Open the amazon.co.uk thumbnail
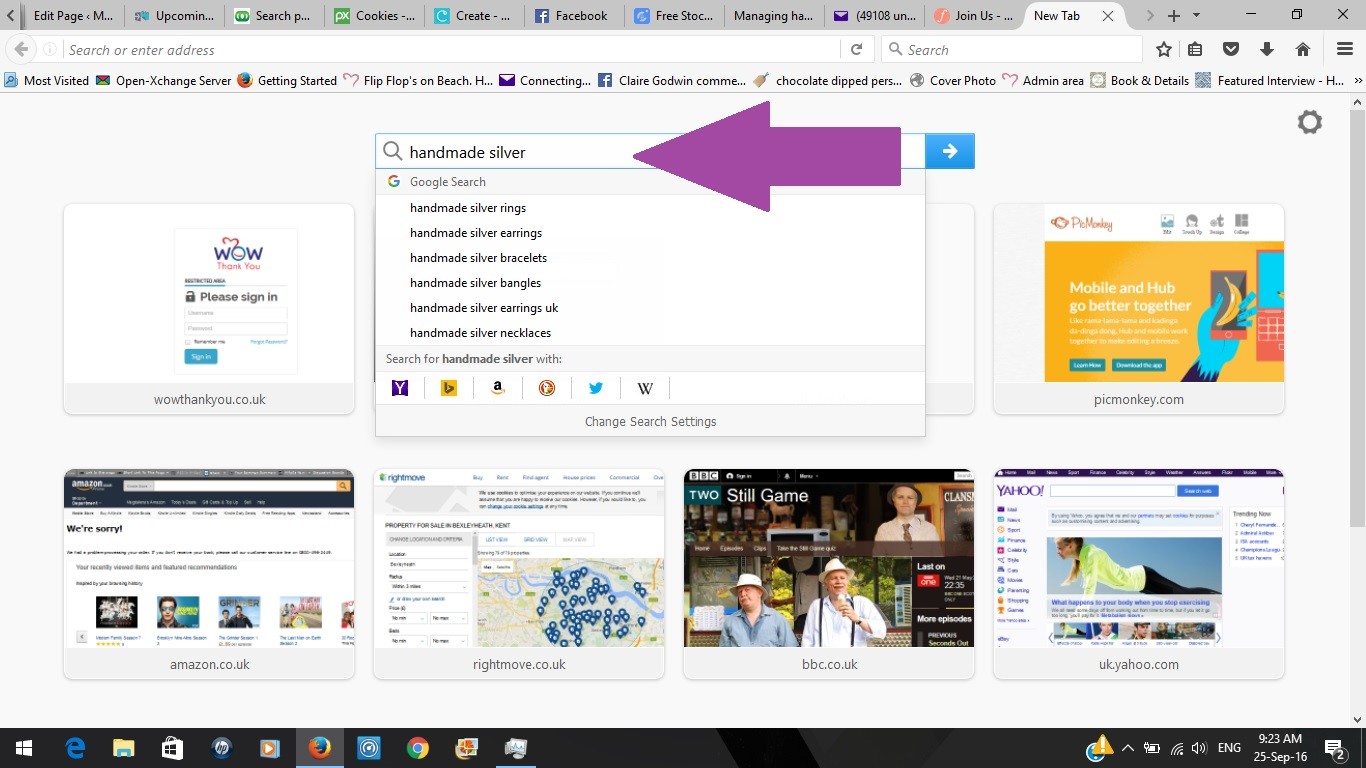Image resolution: width=1366 pixels, height=768 pixels. click(209, 574)
